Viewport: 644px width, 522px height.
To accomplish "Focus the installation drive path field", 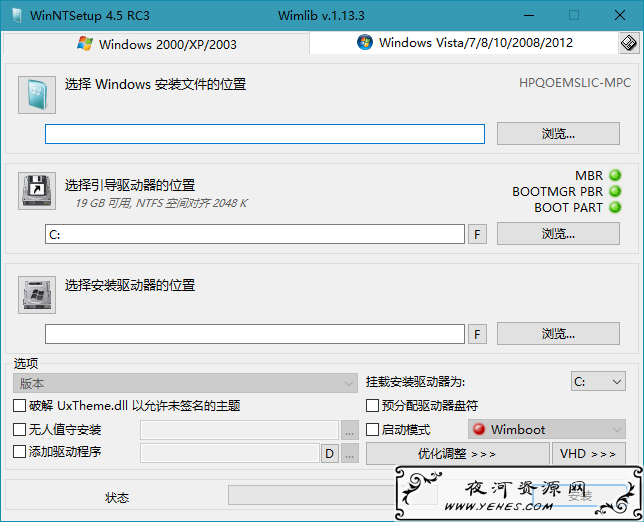I will pos(255,334).
